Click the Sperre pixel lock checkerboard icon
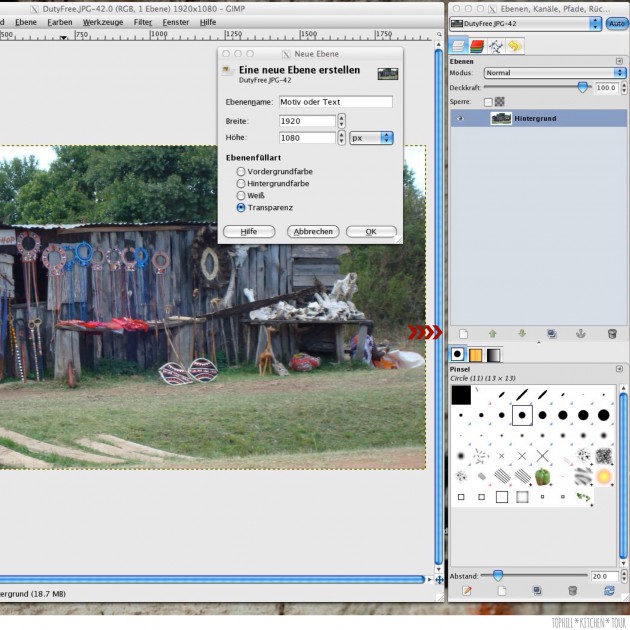Screen dimensions: 630x630 click(x=499, y=102)
